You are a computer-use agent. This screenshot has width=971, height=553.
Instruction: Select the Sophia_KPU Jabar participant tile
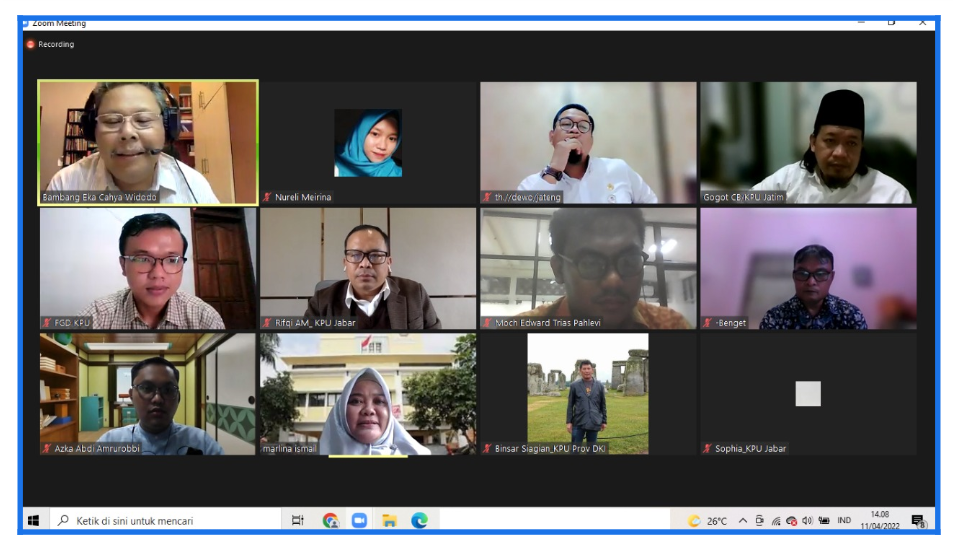[808, 394]
